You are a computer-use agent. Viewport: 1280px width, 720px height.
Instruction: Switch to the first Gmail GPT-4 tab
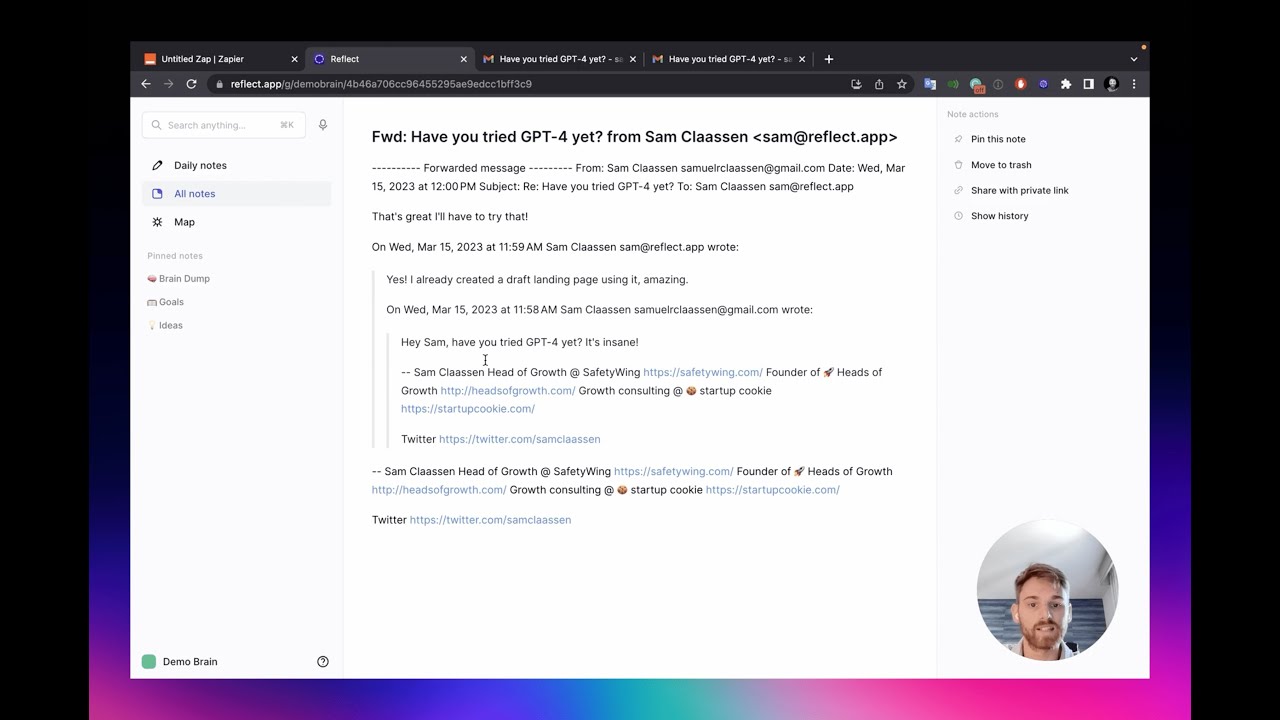[x=560, y=59]
